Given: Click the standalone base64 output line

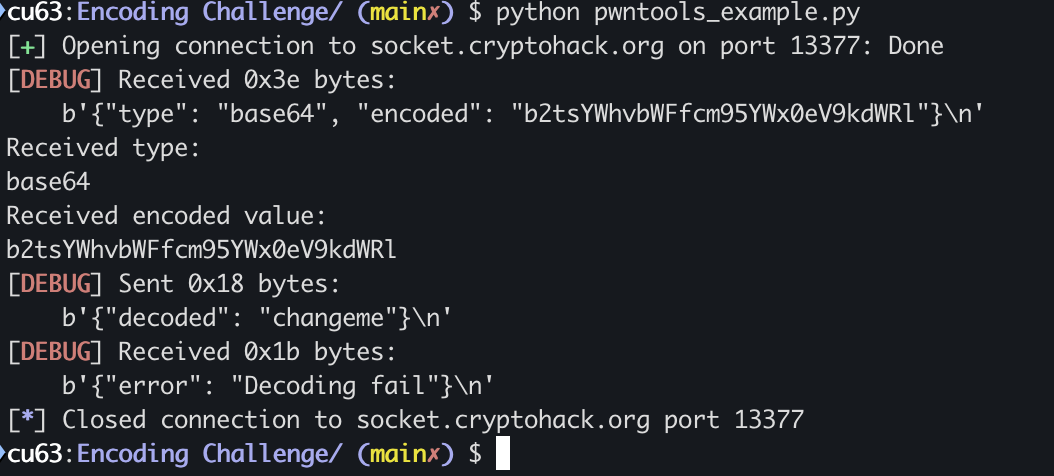Looking at the screenshot, I should [x=48, y=182].
